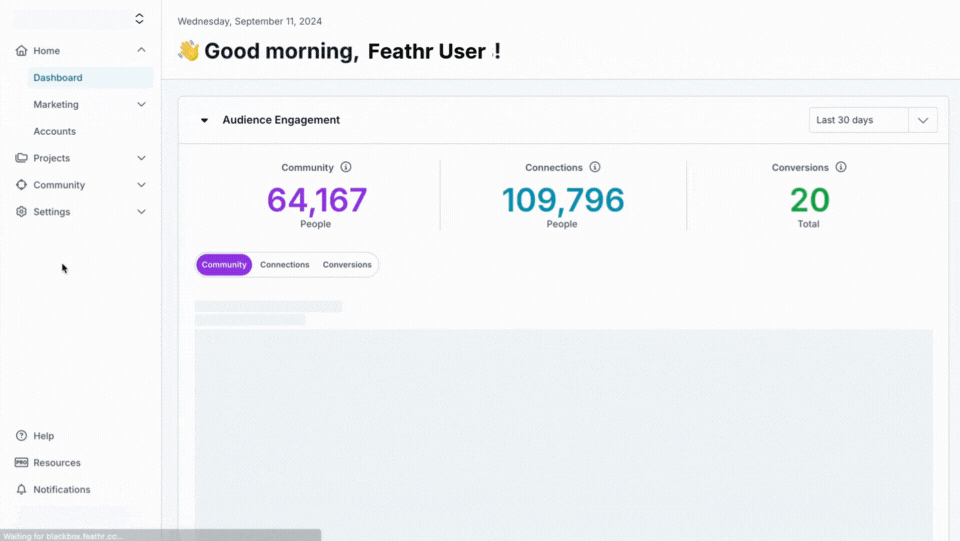Viewport: 960px width, 541px height.
Task: Click the Resources PRO badge icon
Action: (x=22, y=463)
